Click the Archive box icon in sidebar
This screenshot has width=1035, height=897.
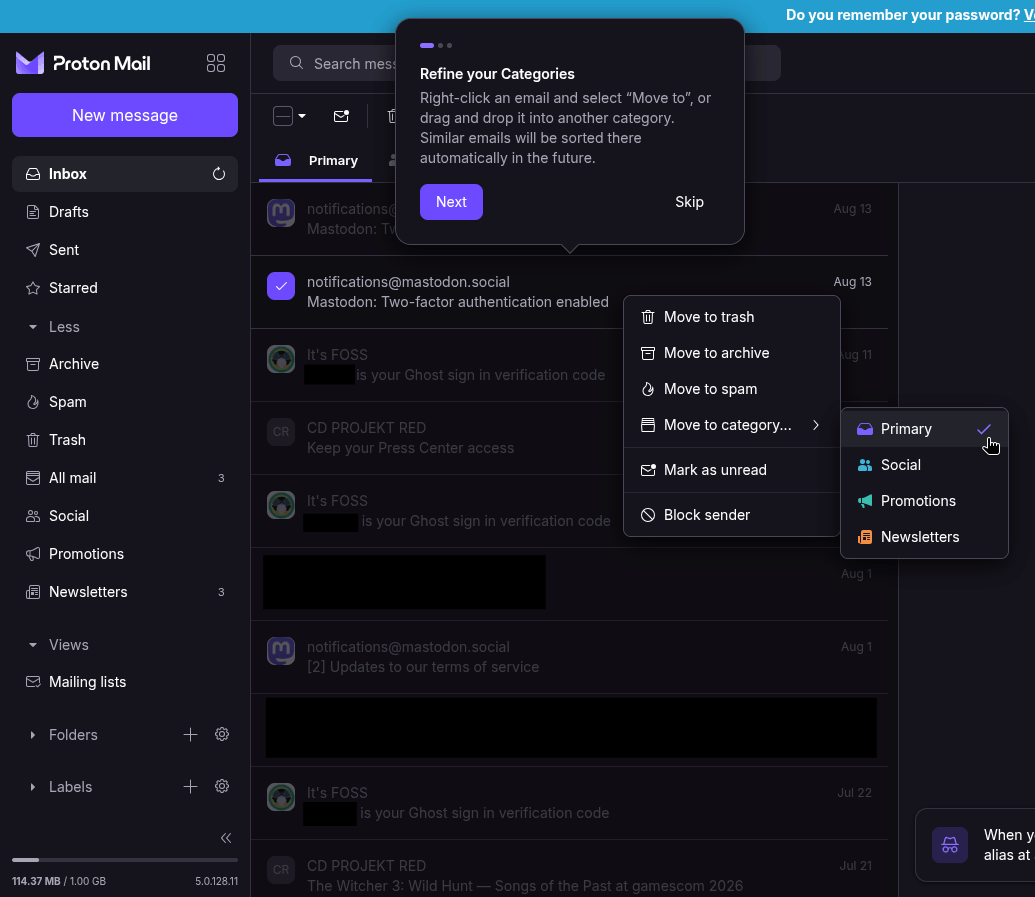pyautogui.click(x=32, y=364)
